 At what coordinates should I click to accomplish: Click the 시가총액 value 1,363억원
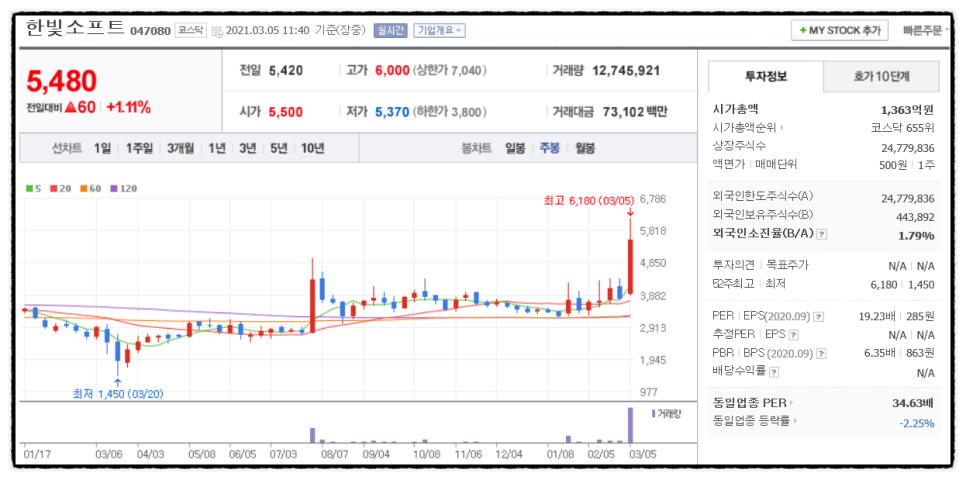click(x=907, y=110)
